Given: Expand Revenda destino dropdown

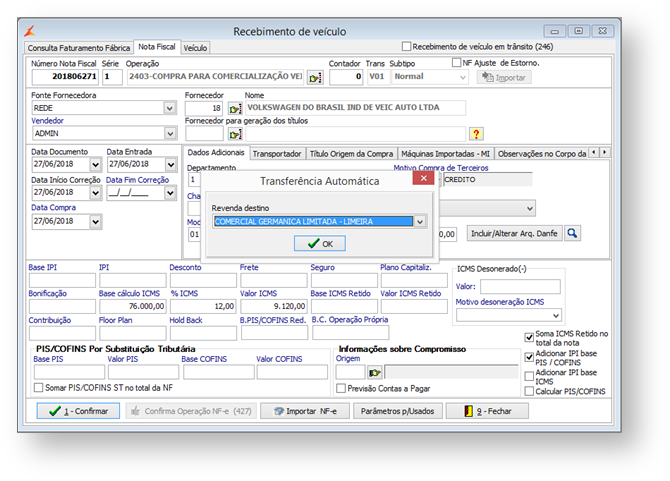Looking at the screenshot, I should tap(420, 222).
